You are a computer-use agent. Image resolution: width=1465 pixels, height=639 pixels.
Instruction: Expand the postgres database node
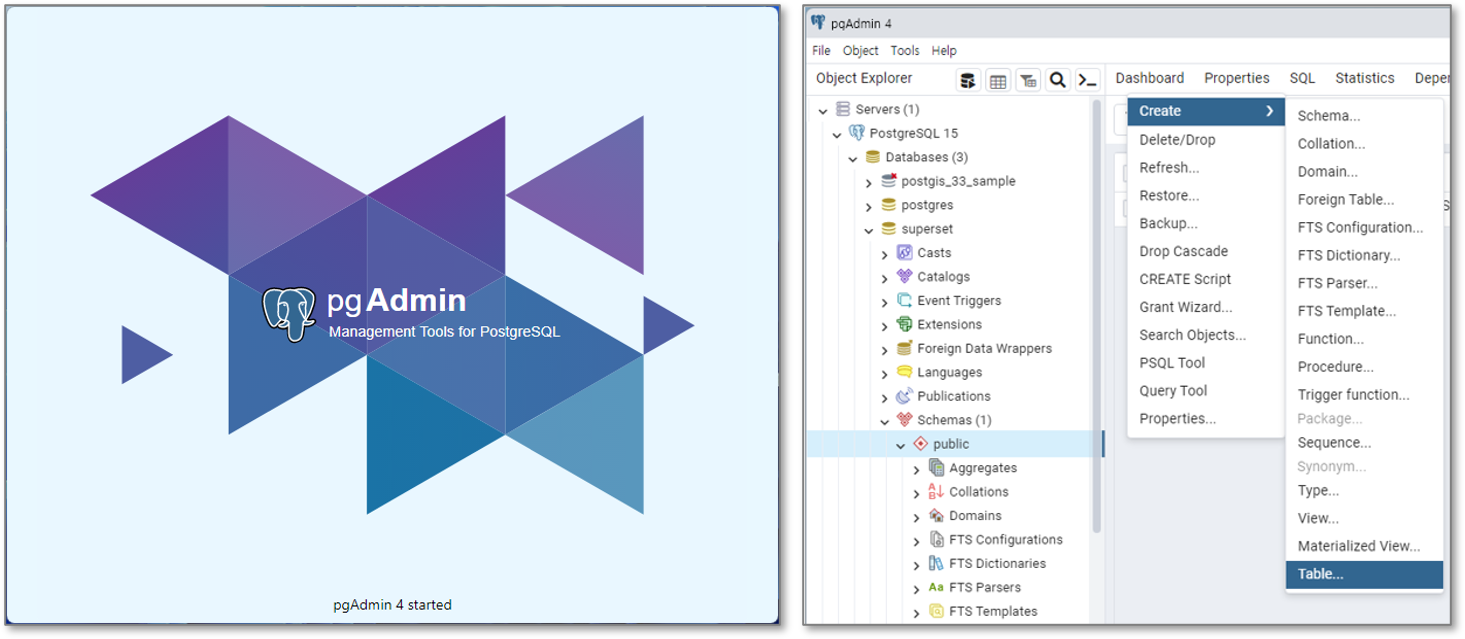pyautogui.click(x=869, y=206)
